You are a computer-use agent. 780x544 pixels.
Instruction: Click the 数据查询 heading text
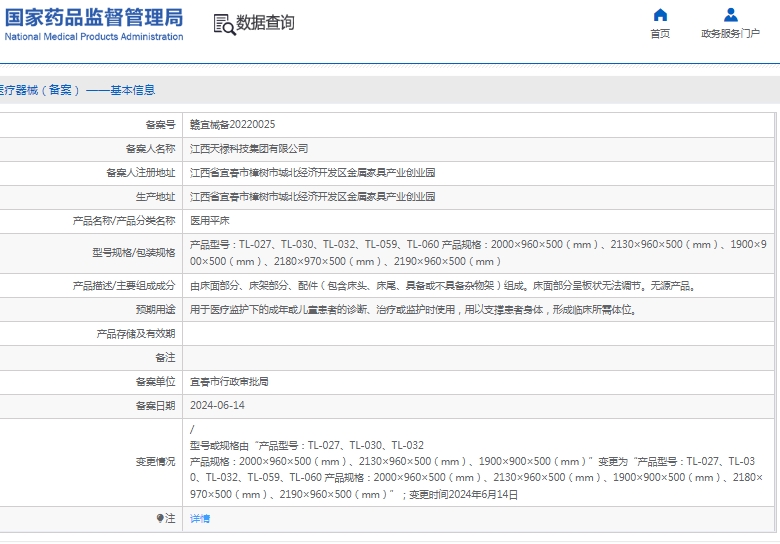(x=265, y=23)
